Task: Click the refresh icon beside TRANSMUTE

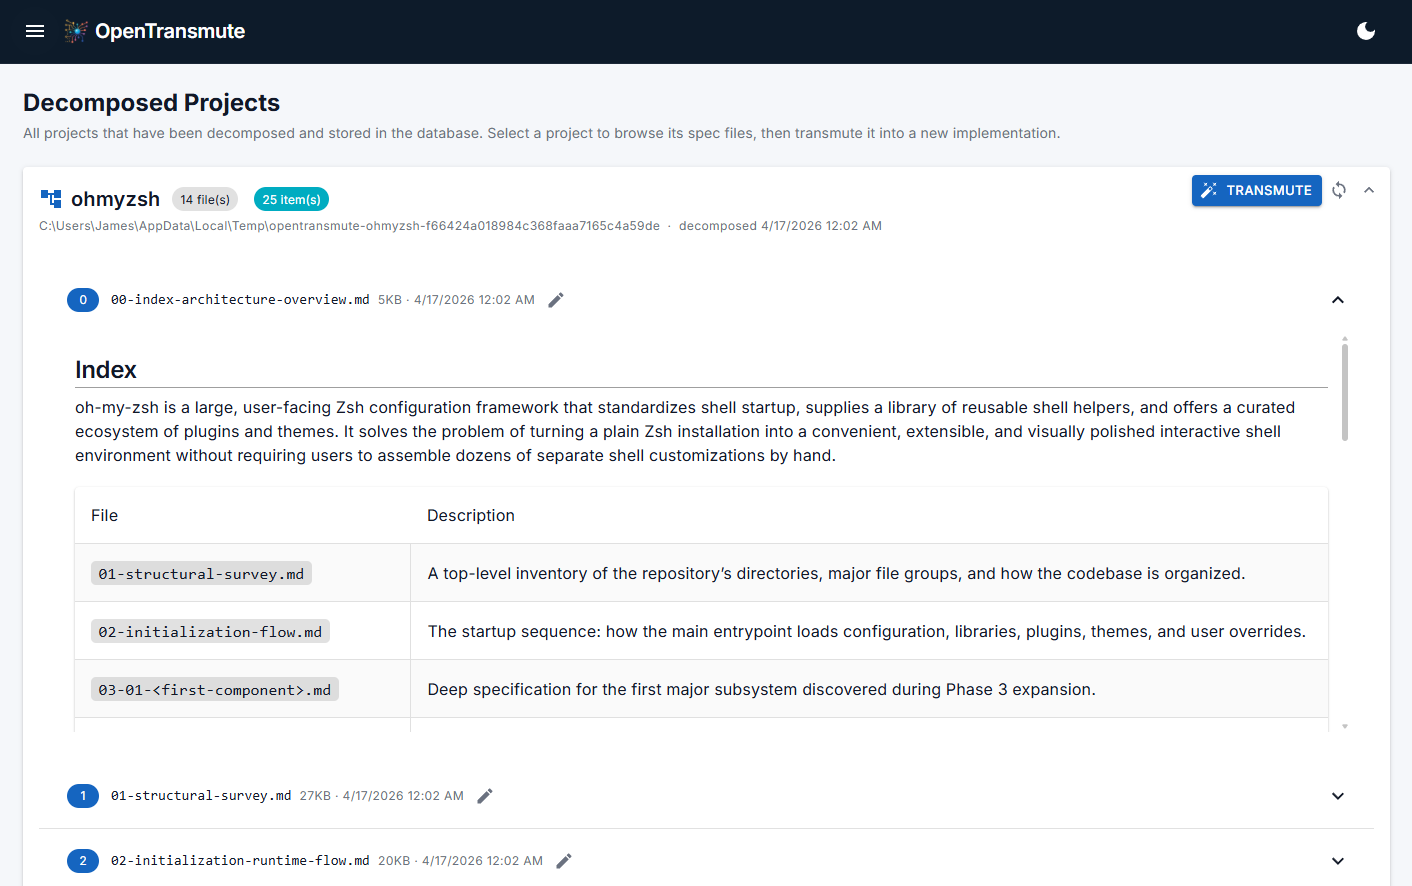Action: click(x=1339, y=190)
